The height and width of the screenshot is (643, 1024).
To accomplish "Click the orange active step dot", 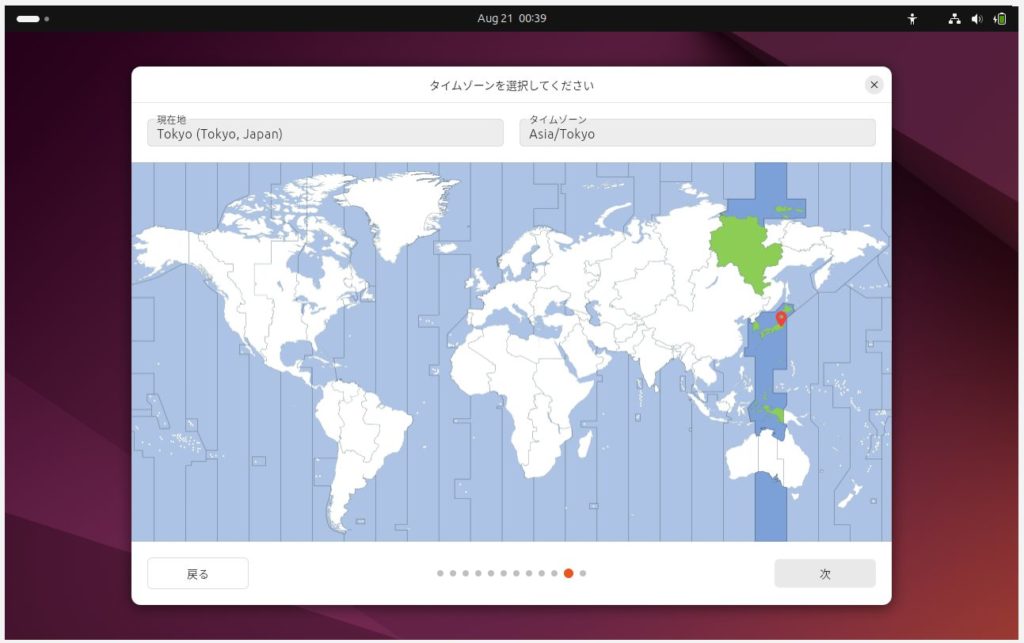I will pyautogui.click(x=568, y=573).
